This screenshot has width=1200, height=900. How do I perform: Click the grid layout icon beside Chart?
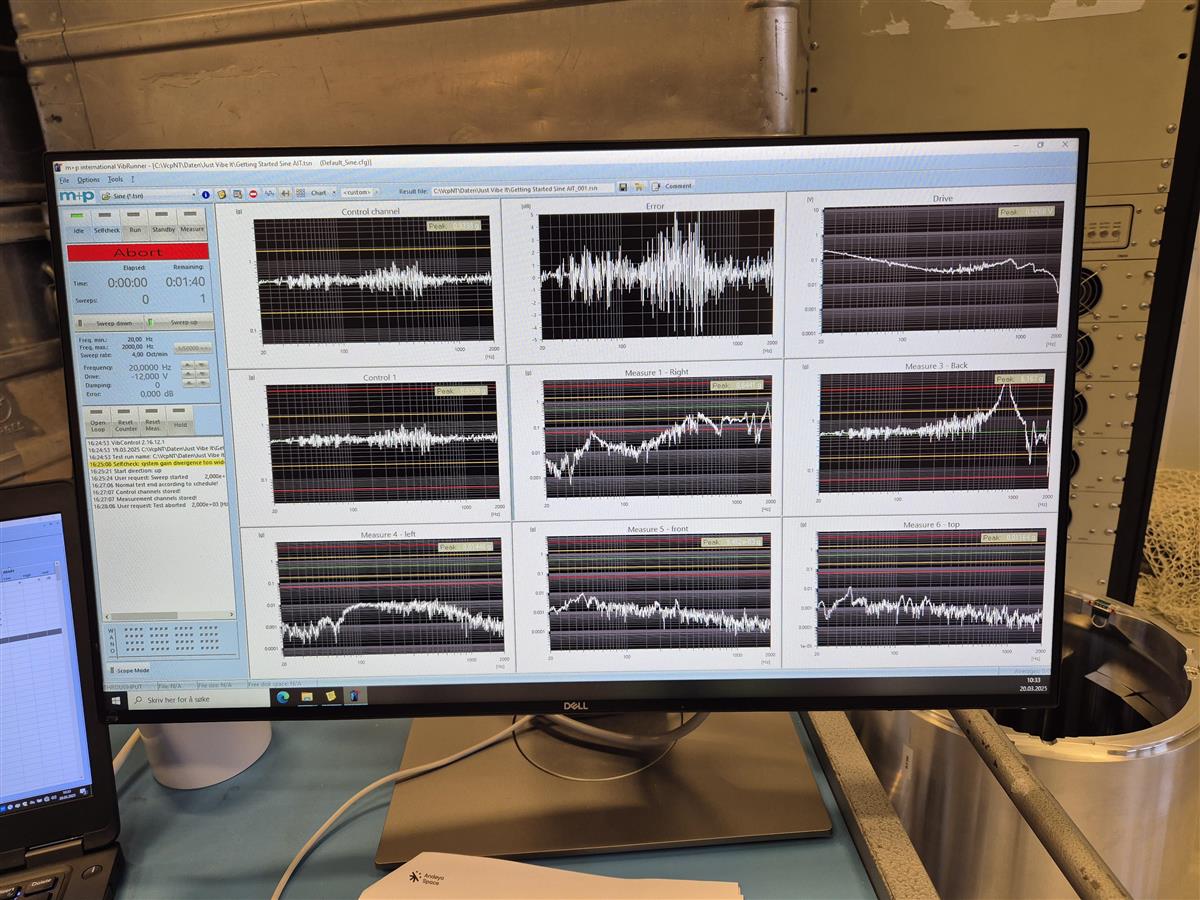coord(300,192)
